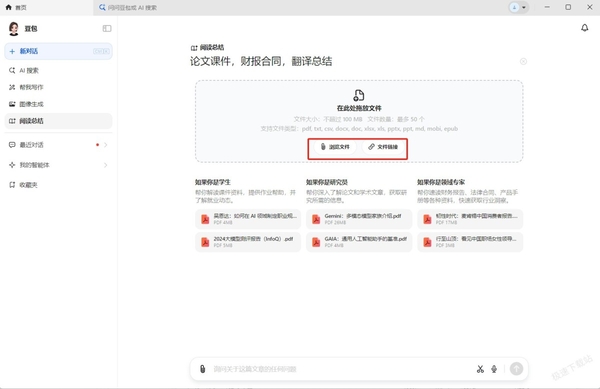Screen dimensions: 600x389
Task: Start a new chat with 新对话
Action: point(59,51)
